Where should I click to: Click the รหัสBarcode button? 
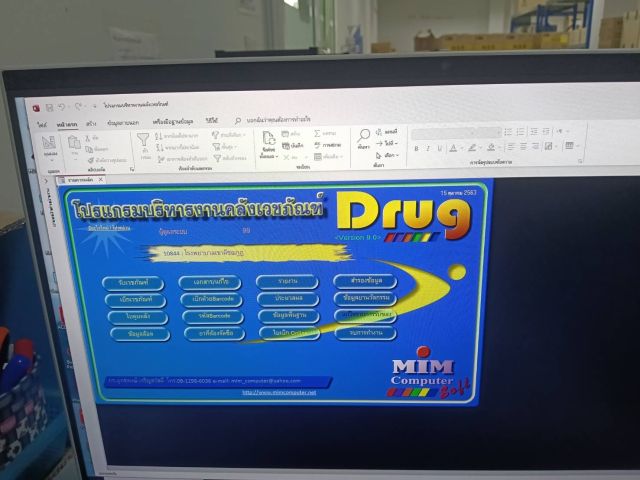pyautogui.click(x=213, y=316)
